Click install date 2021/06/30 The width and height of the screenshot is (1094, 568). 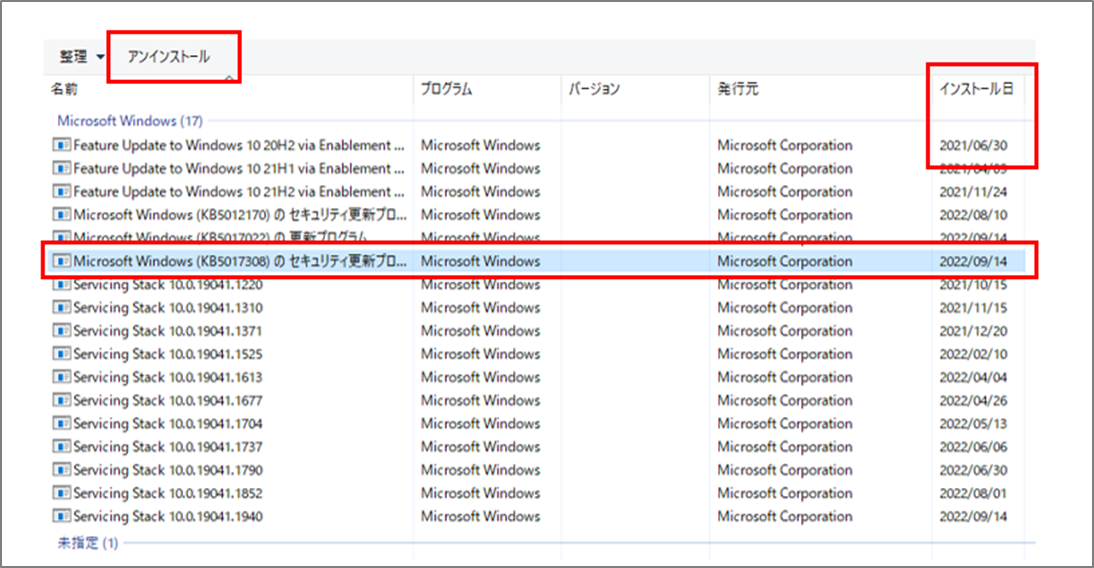[973, 145]
